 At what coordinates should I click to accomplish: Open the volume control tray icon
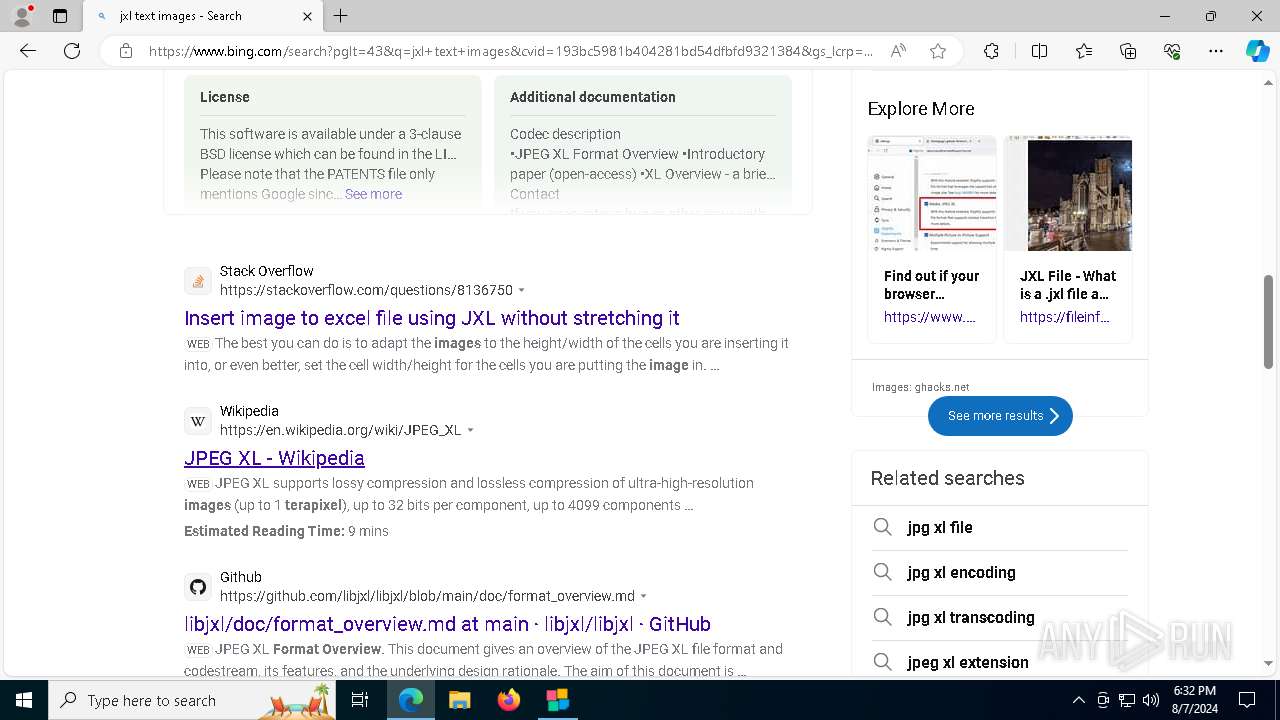(1151, 700)
